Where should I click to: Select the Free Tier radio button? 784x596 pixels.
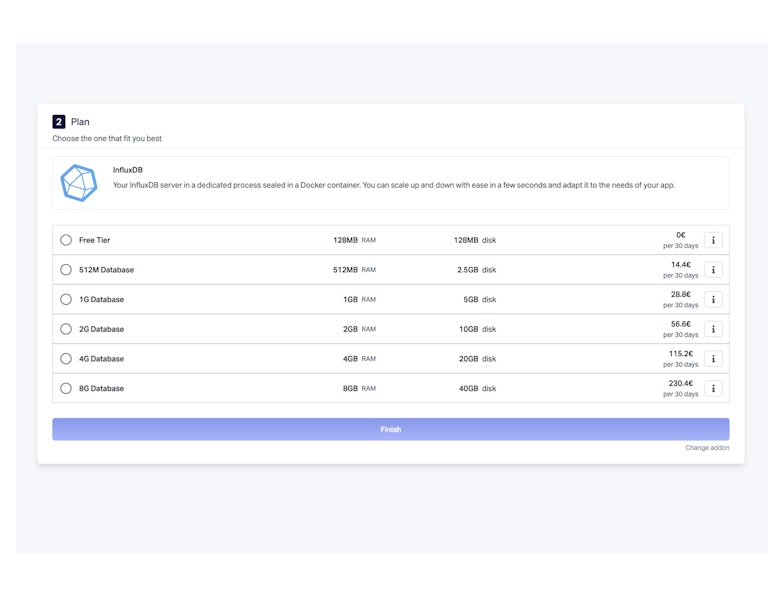point(66,240)
